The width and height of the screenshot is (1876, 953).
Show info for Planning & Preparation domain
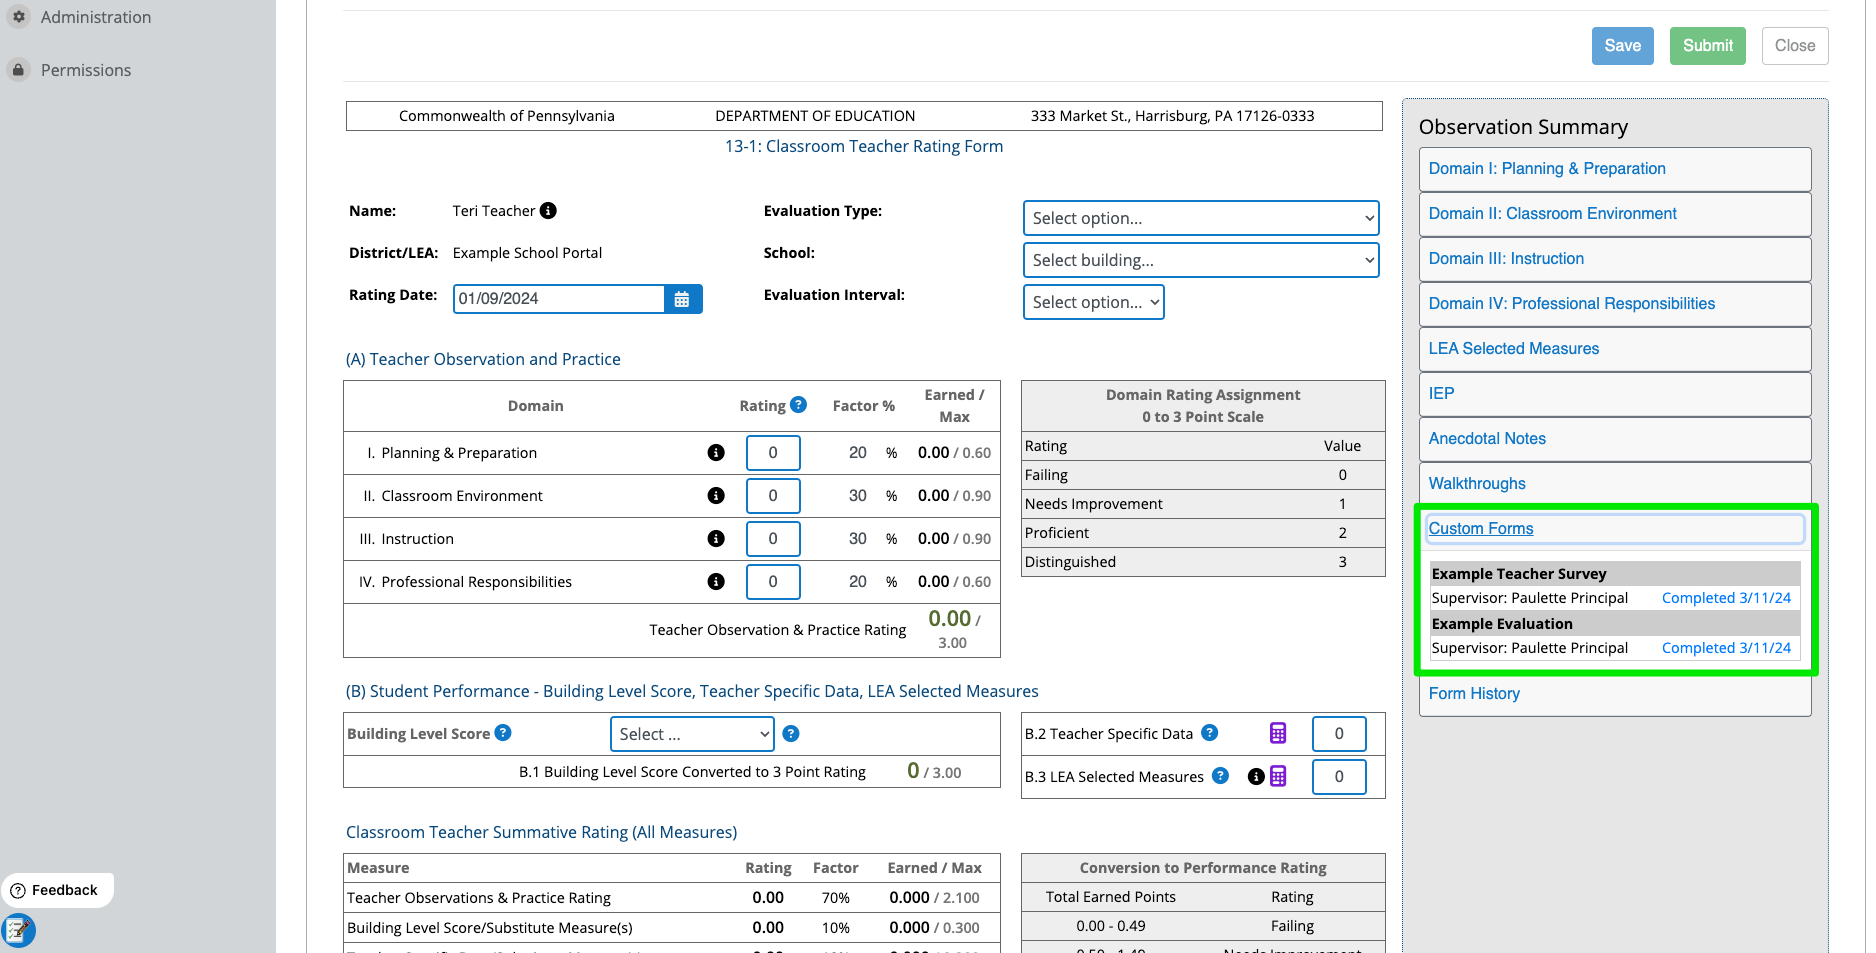(x=716, y=453)
